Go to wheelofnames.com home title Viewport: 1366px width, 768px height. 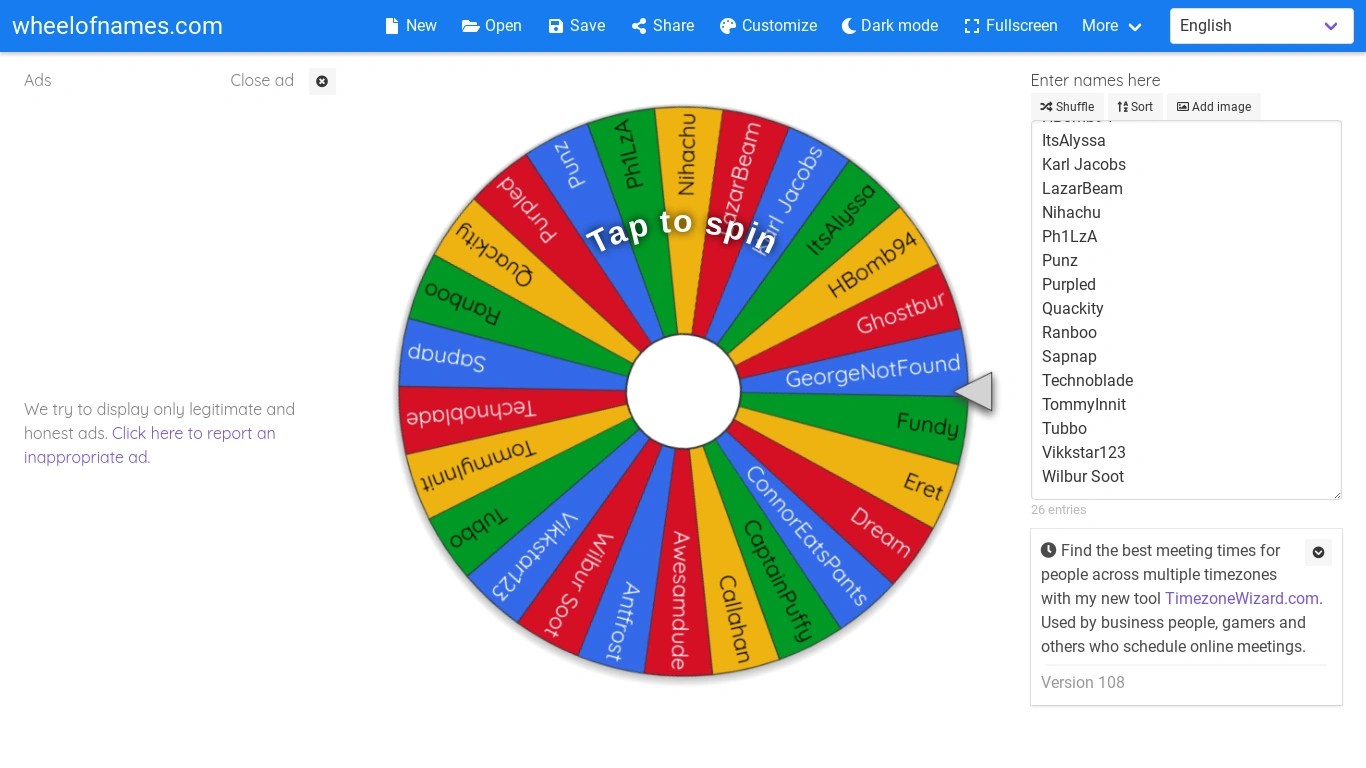[117, 26]
